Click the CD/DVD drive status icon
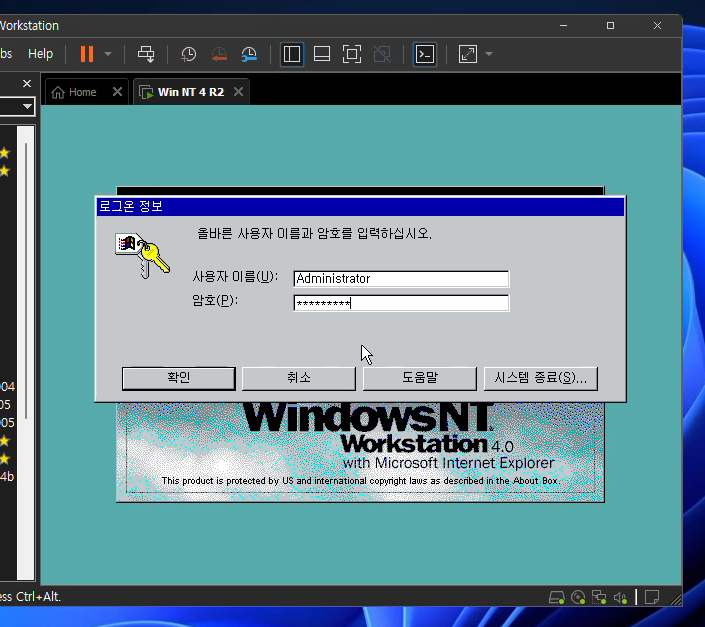This screenshot has height=627, width=705. [x=578, y=597]
